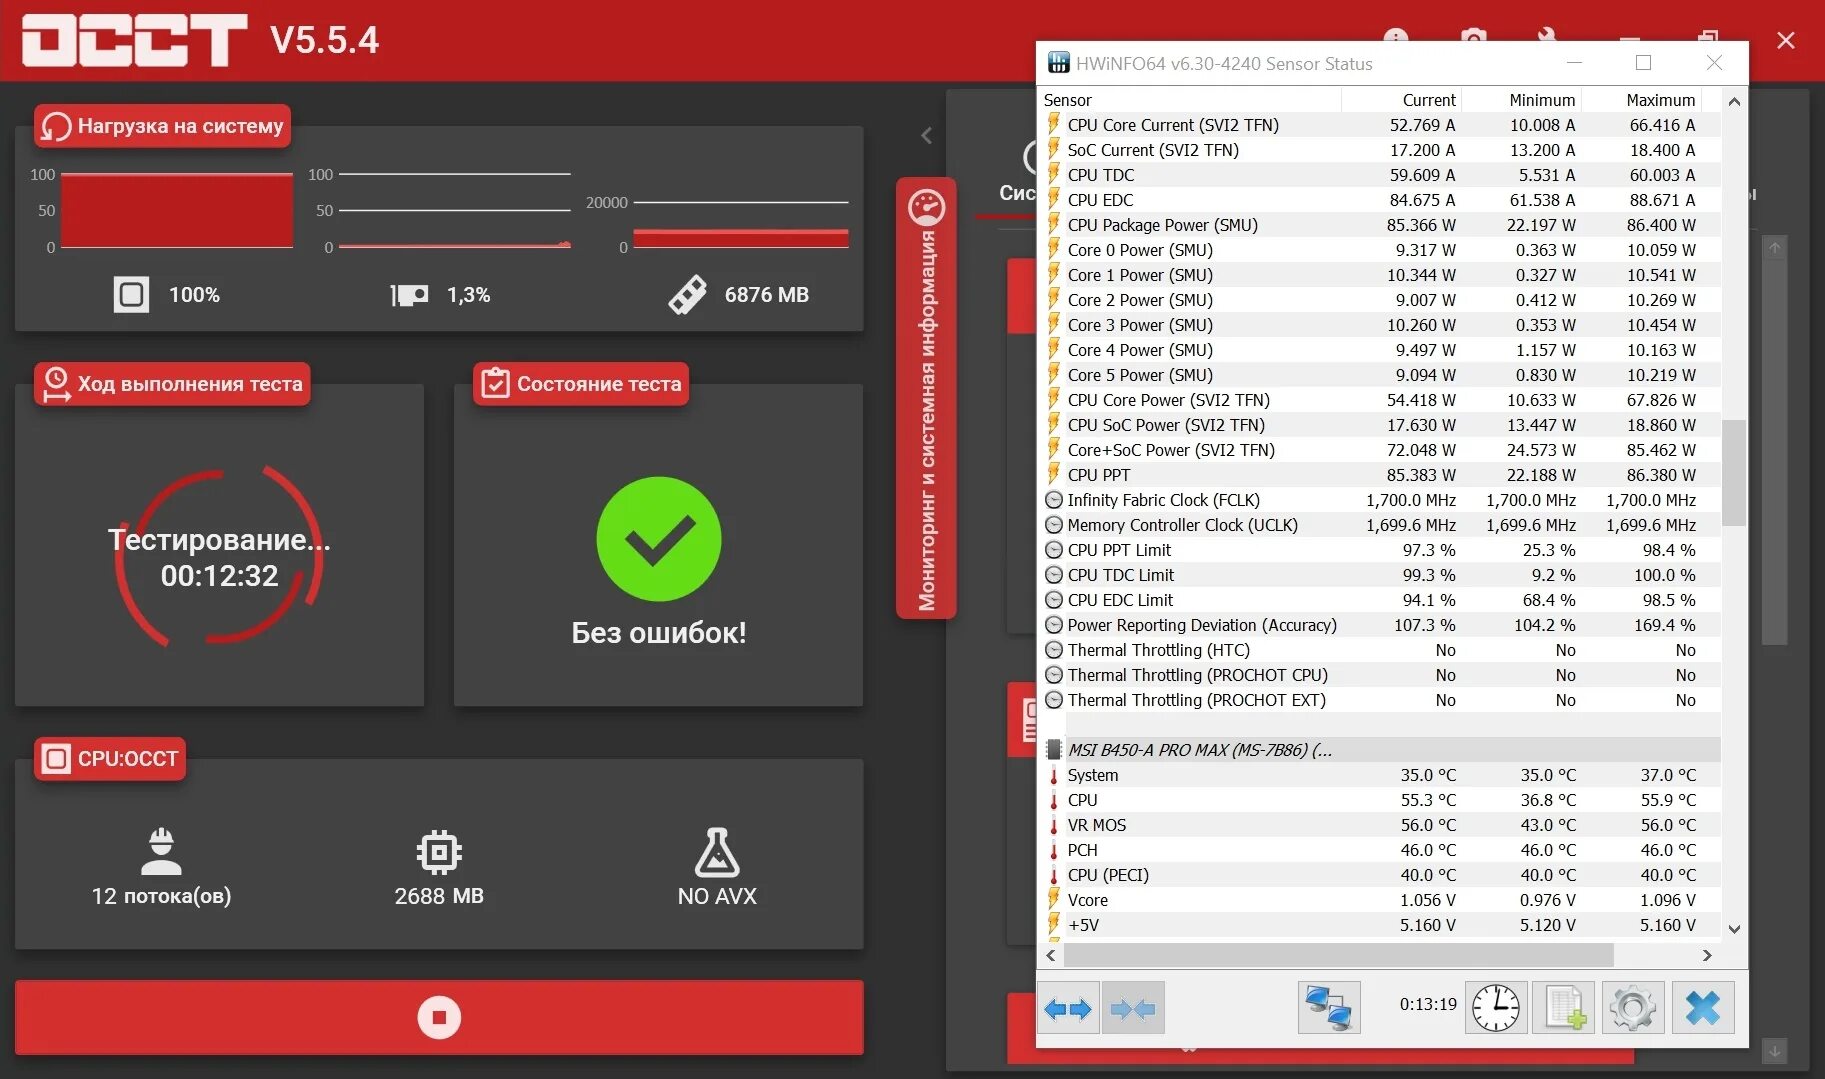Click the test timer 00:12:32
The height and width of the screenshot is (1079, 1825).
coord(220,576)
